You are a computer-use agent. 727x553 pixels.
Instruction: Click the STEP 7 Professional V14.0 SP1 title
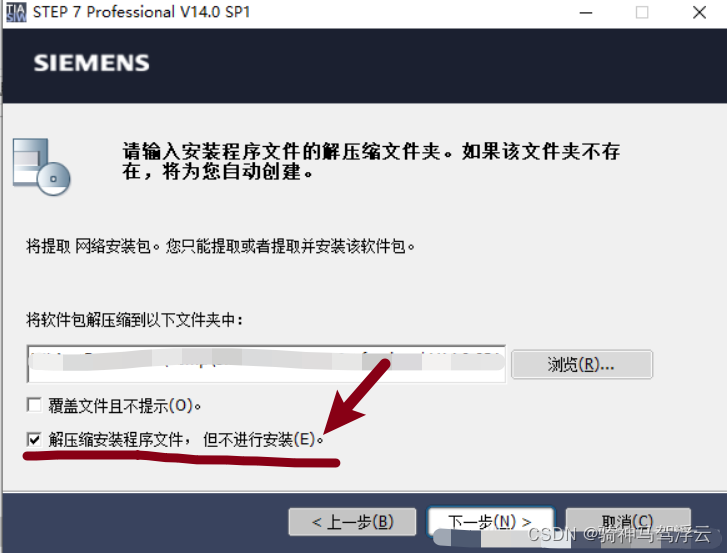(x=141, y=12)
